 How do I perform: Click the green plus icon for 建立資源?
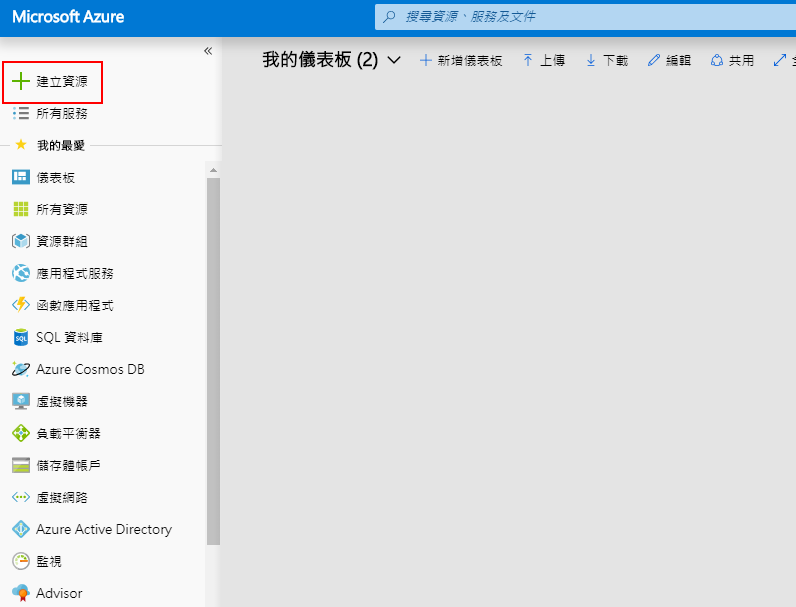click(x=21, y=81)
